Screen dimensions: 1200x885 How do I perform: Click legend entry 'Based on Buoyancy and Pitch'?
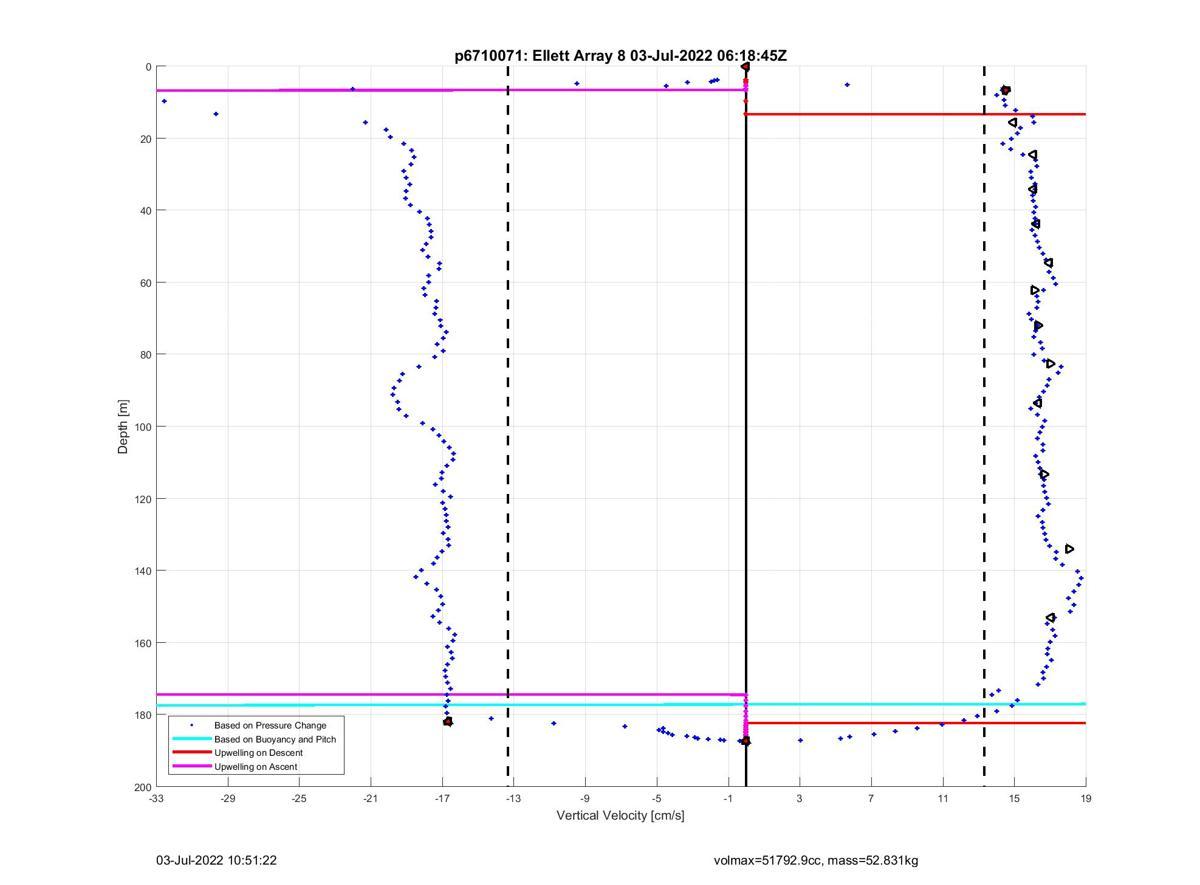pyautogui.click(x=275, y=739)
